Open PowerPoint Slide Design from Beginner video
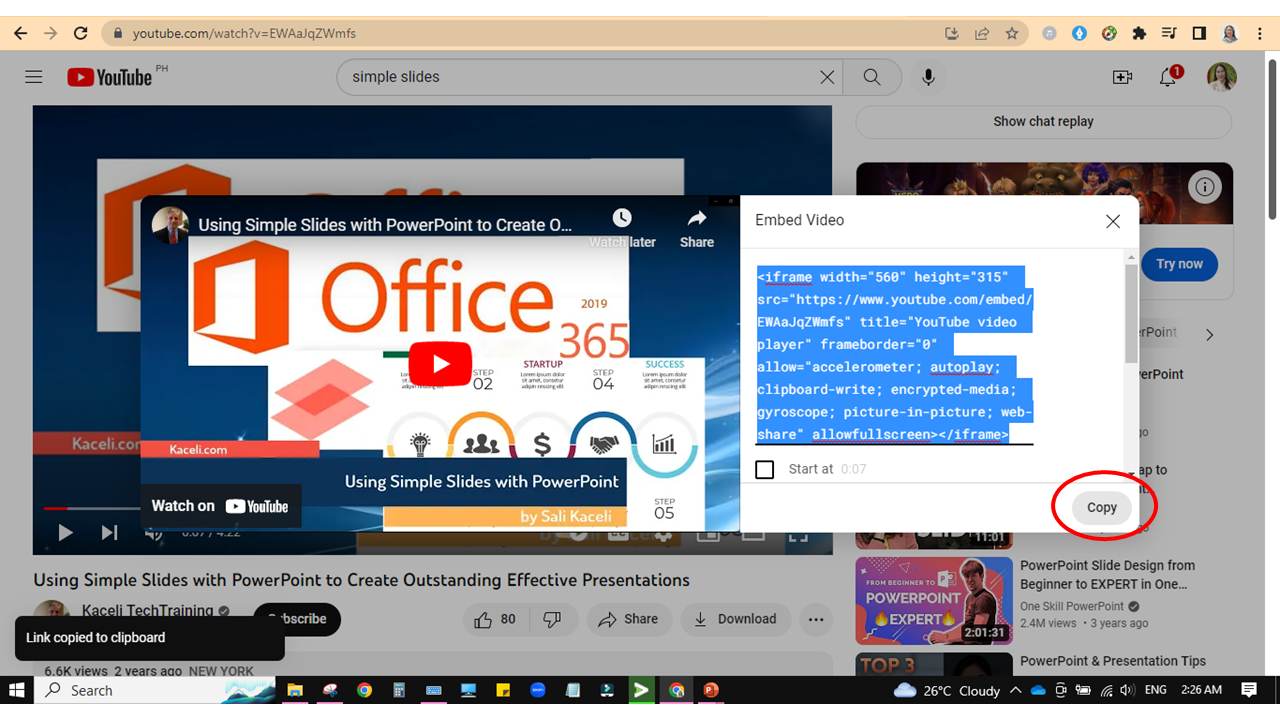 coord(1107,574)
